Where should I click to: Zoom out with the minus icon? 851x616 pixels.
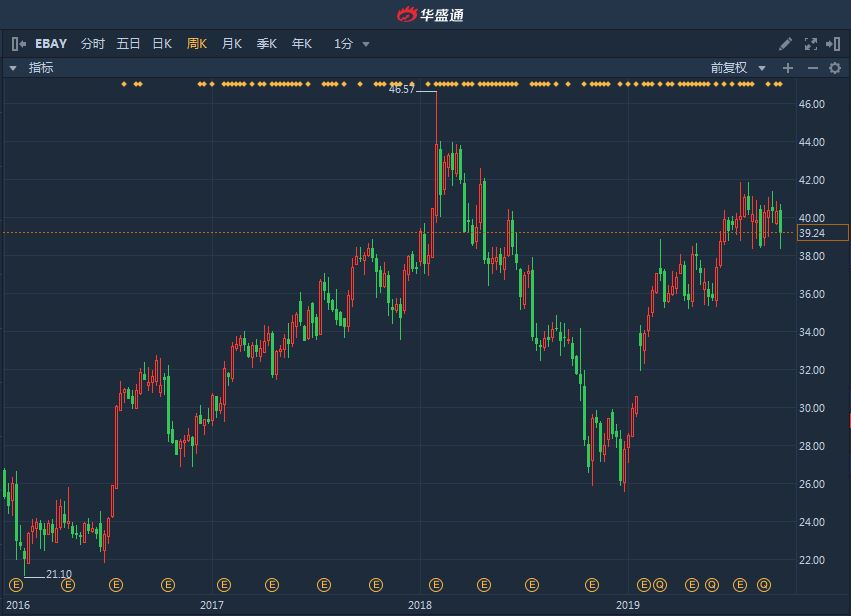coord(812,68)
